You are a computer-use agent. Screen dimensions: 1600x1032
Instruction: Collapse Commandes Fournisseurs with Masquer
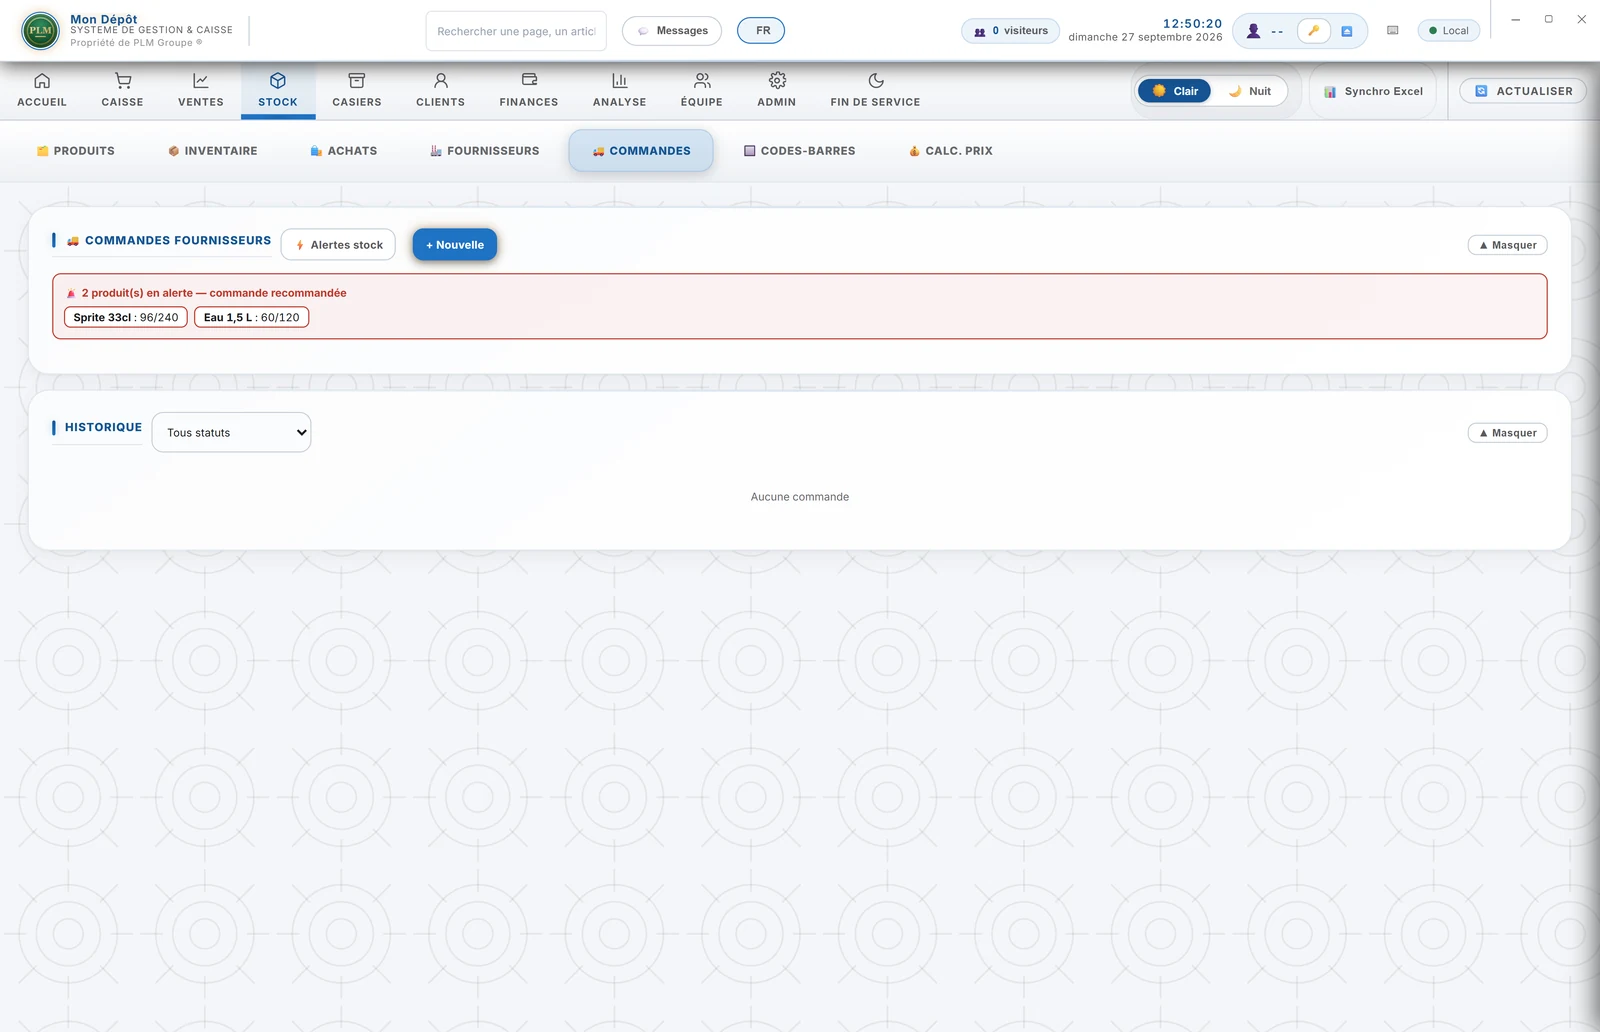click(1507, 245)
